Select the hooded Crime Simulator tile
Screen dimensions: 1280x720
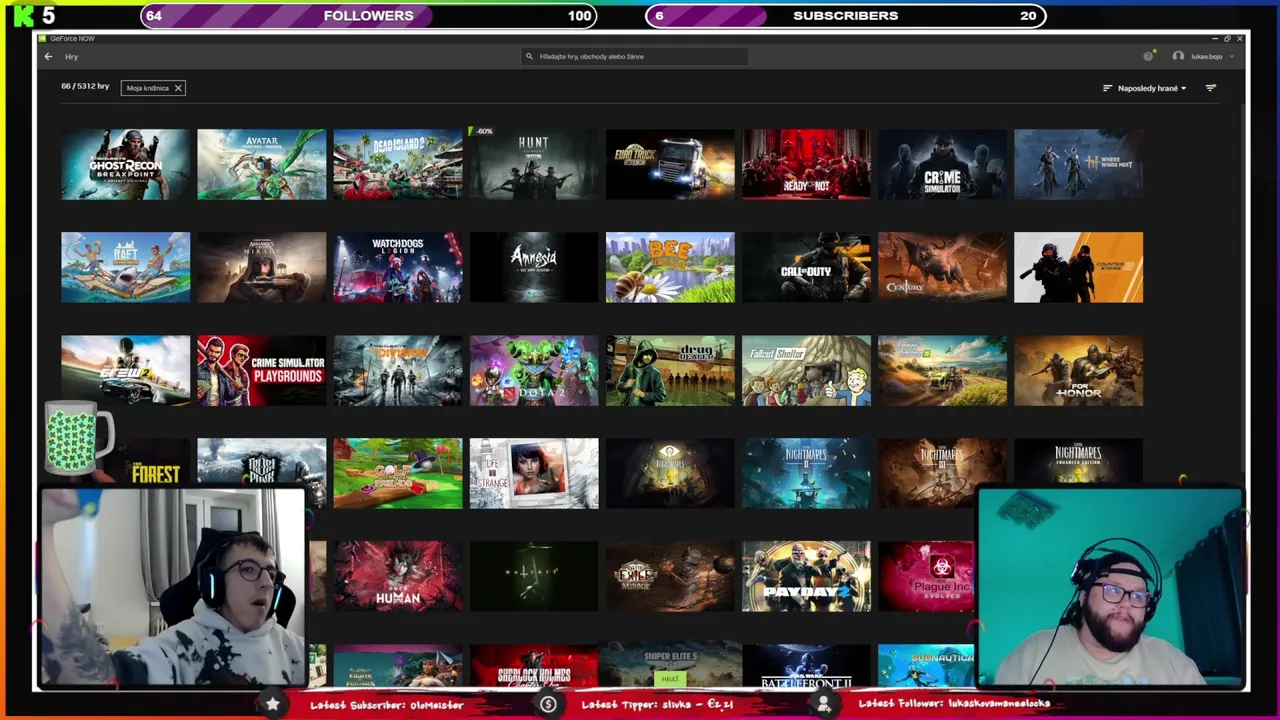942,164
